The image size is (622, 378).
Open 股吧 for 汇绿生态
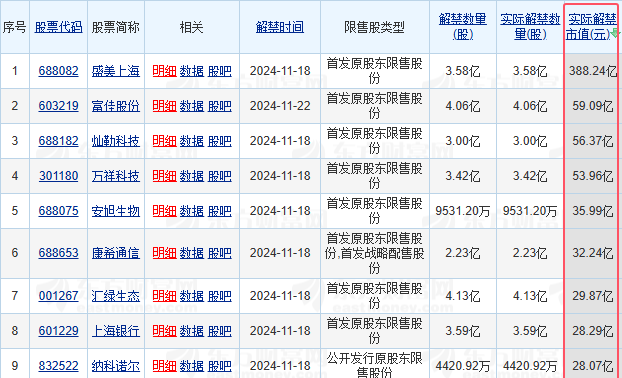(x=220, y=295)
